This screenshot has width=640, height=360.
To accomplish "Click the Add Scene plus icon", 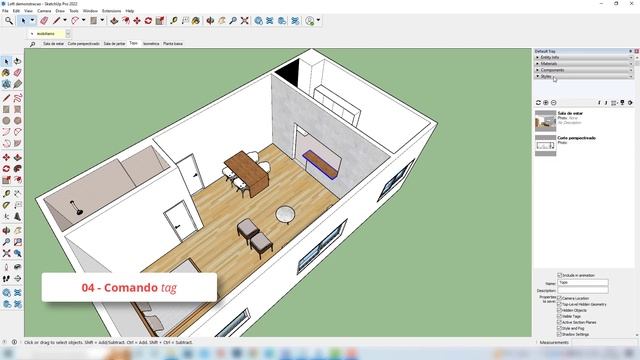I will (x=546, y=103).
